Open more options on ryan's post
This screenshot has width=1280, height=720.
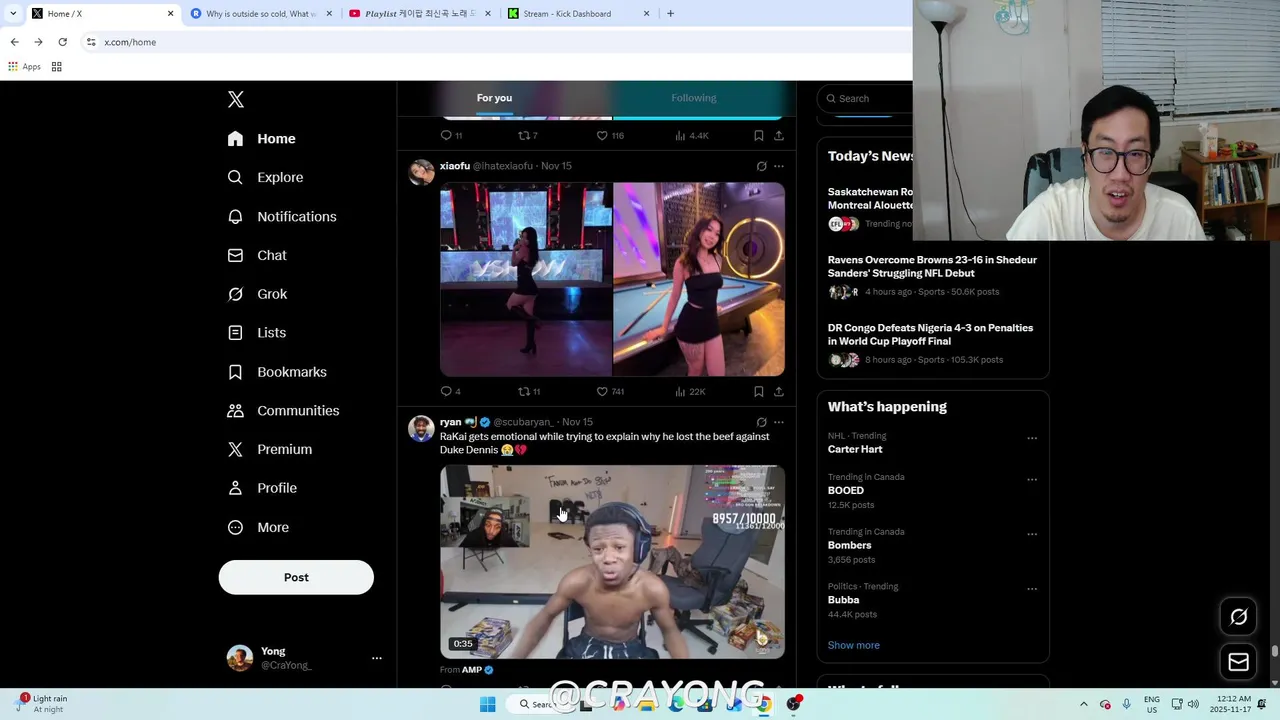779,422
